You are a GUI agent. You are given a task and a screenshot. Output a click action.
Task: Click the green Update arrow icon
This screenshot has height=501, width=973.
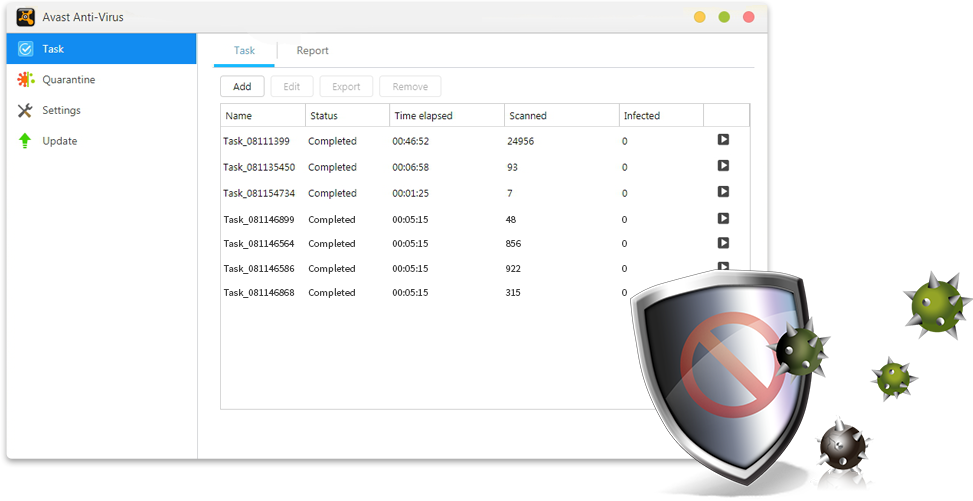(x=25, y=141)
